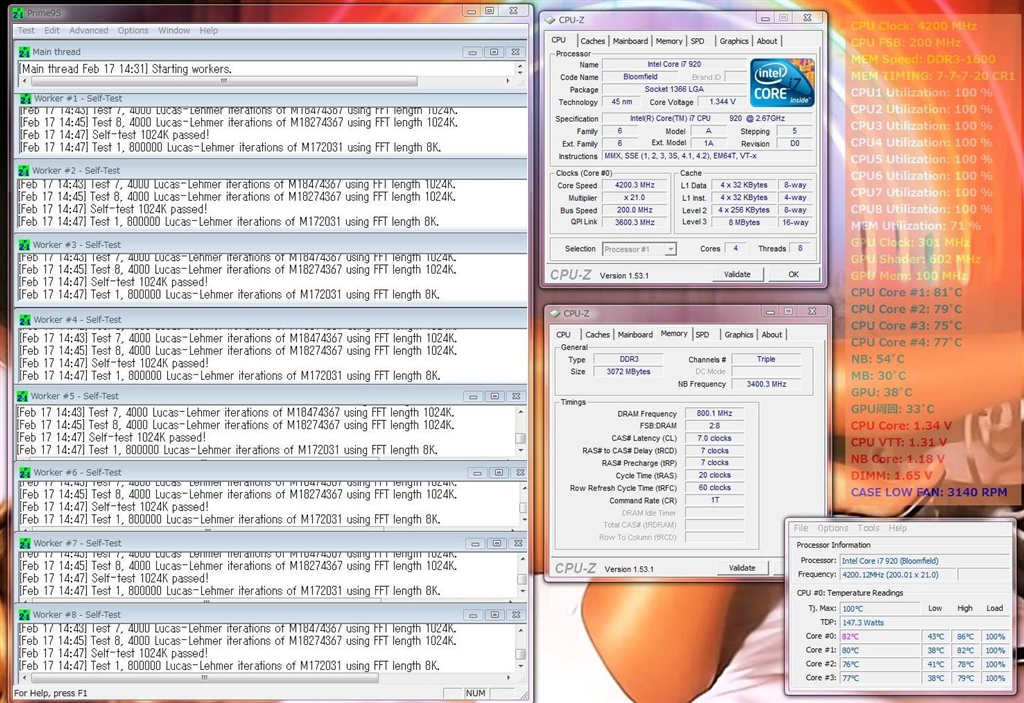Viewport: 1024px width, 703px height.
Task: Click the Main thread window icon
Action: [x=23, y=52]
